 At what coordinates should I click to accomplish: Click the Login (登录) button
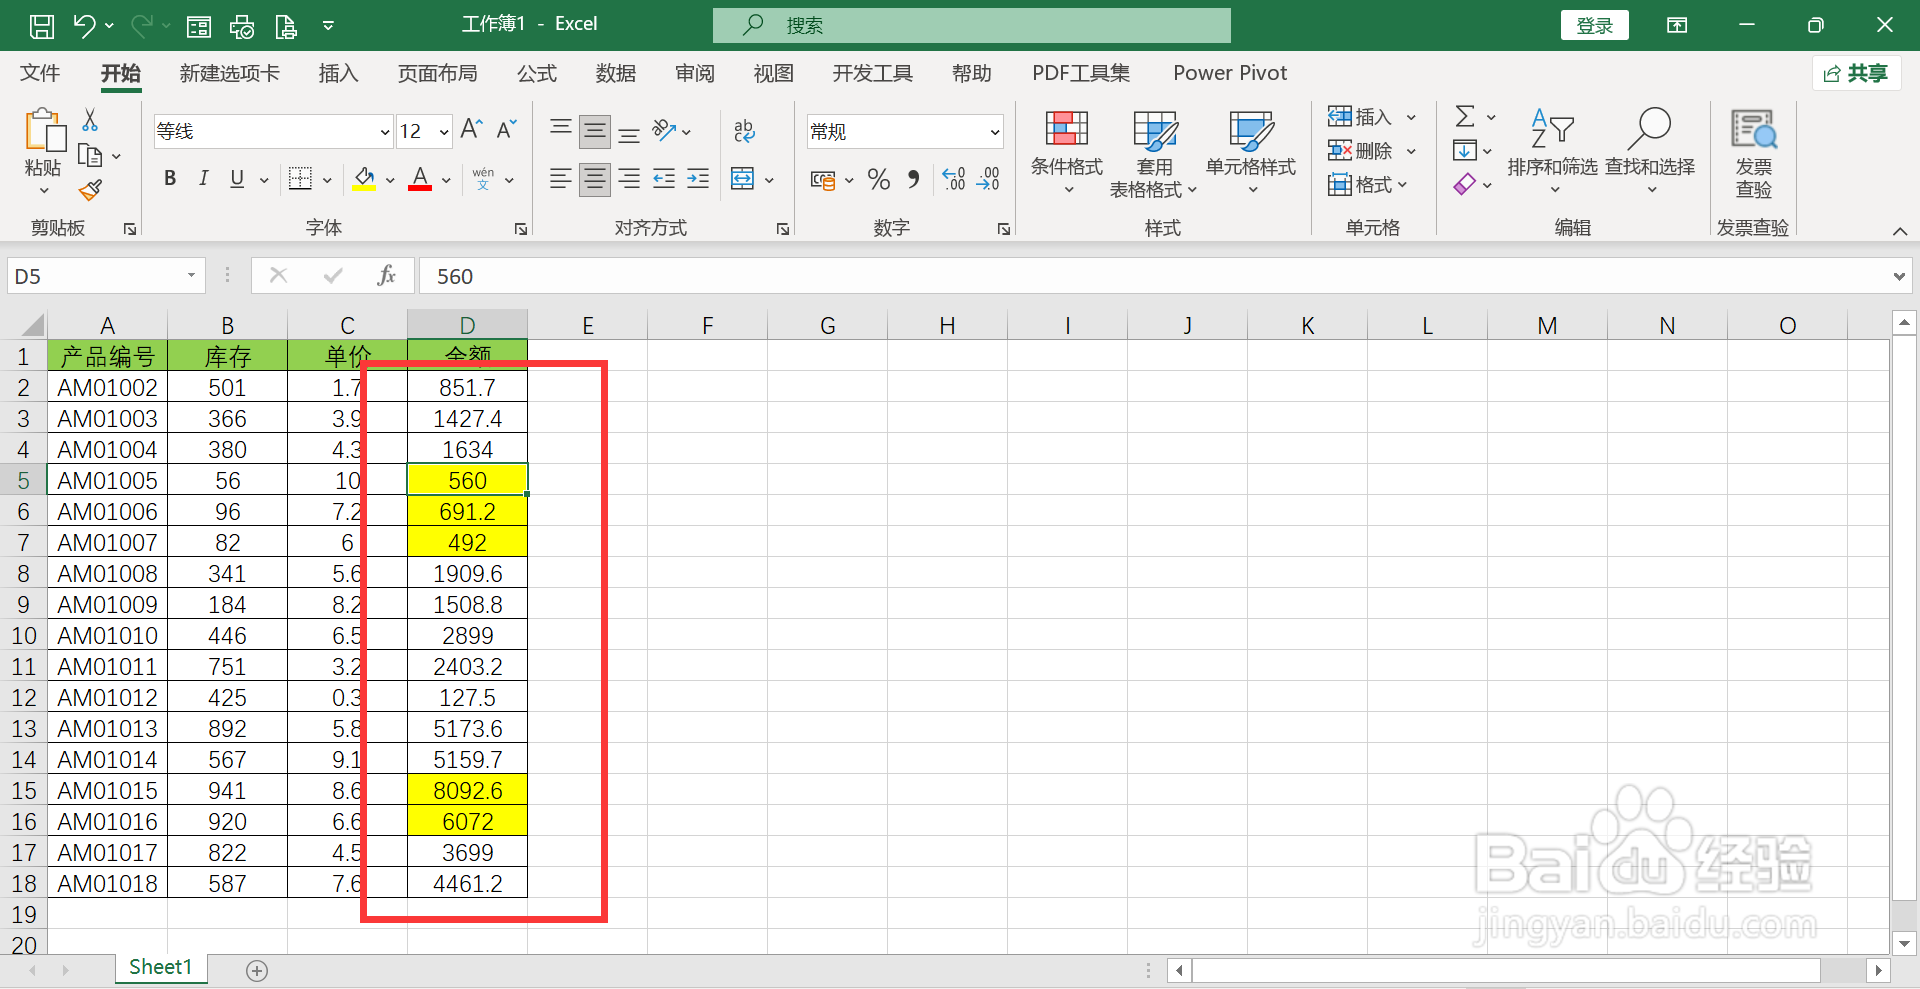tap(1595, 26)
